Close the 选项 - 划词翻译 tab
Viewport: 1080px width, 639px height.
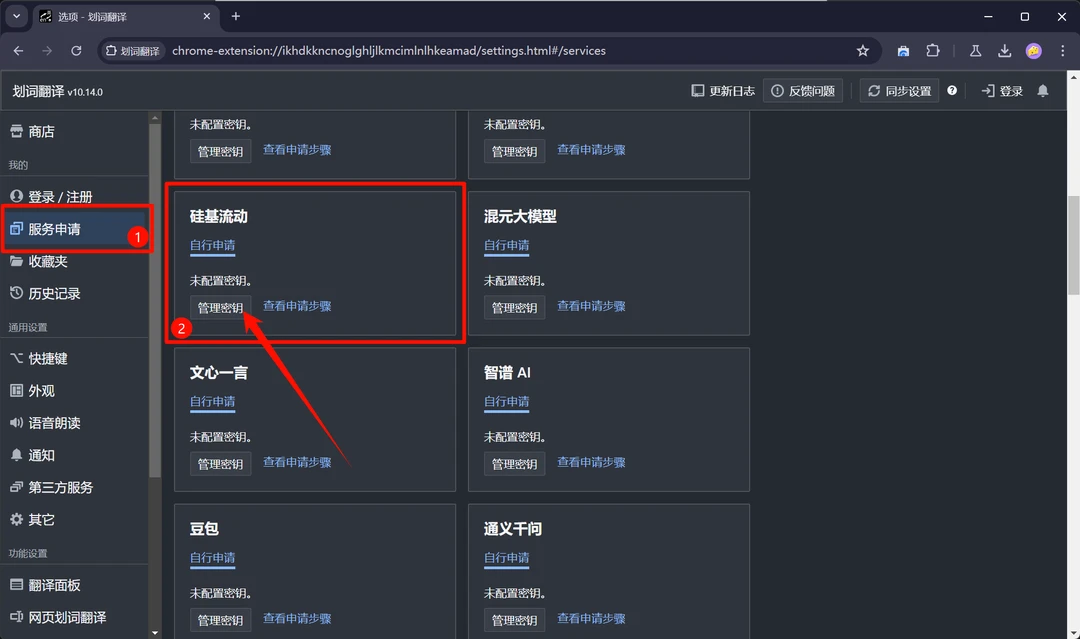coord(207,17)
